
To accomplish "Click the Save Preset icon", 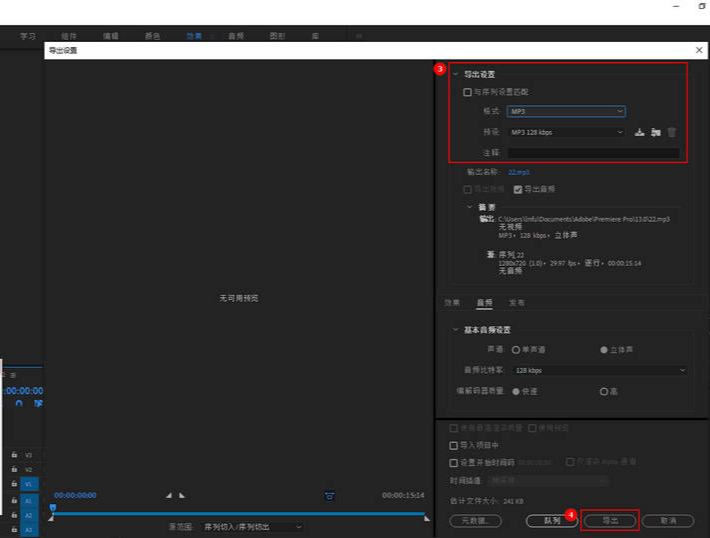I will (640, 132).
